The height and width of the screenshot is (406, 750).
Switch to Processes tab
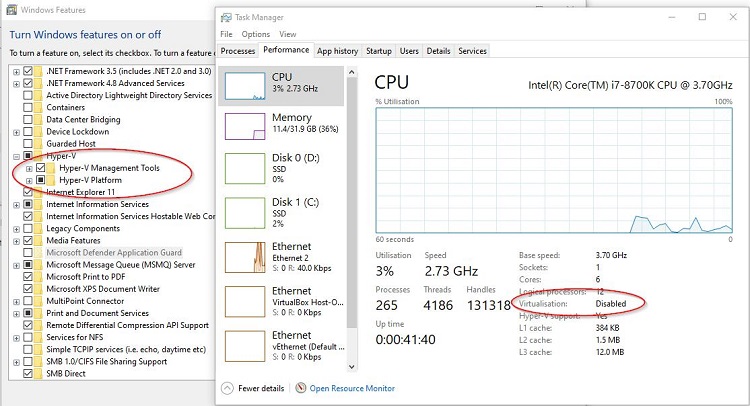pos(238,51)
